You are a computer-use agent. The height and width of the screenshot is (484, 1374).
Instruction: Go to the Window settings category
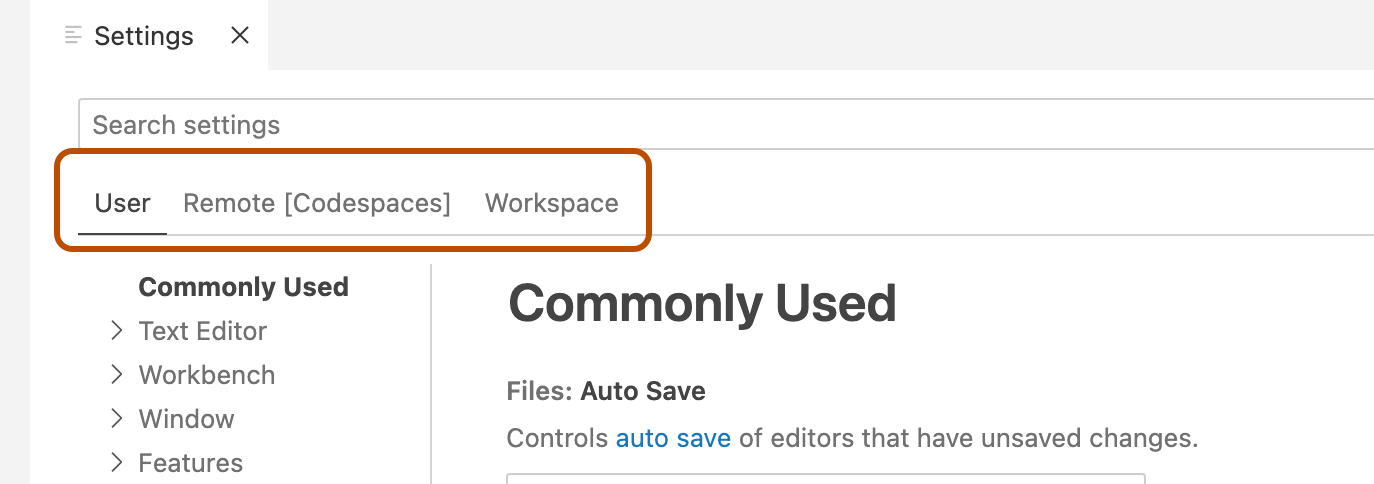[x=187, y=419]
